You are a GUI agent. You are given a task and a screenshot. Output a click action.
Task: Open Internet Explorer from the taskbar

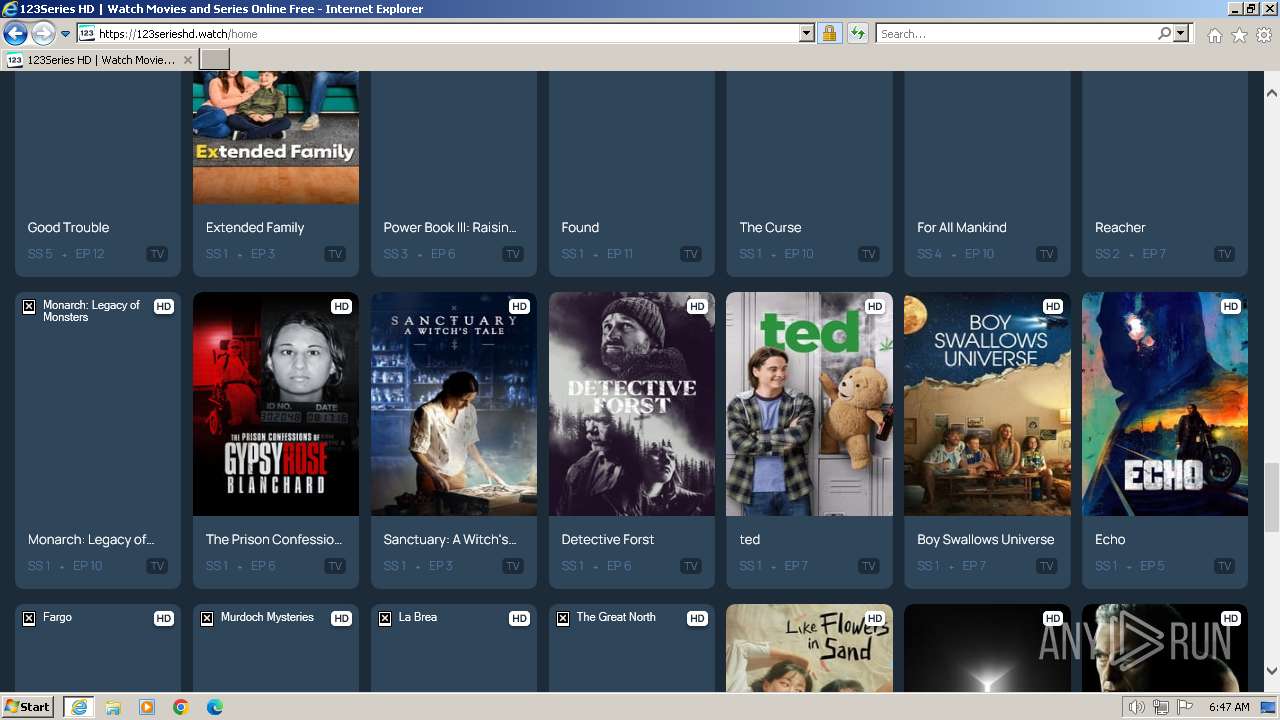pos(79,707)
